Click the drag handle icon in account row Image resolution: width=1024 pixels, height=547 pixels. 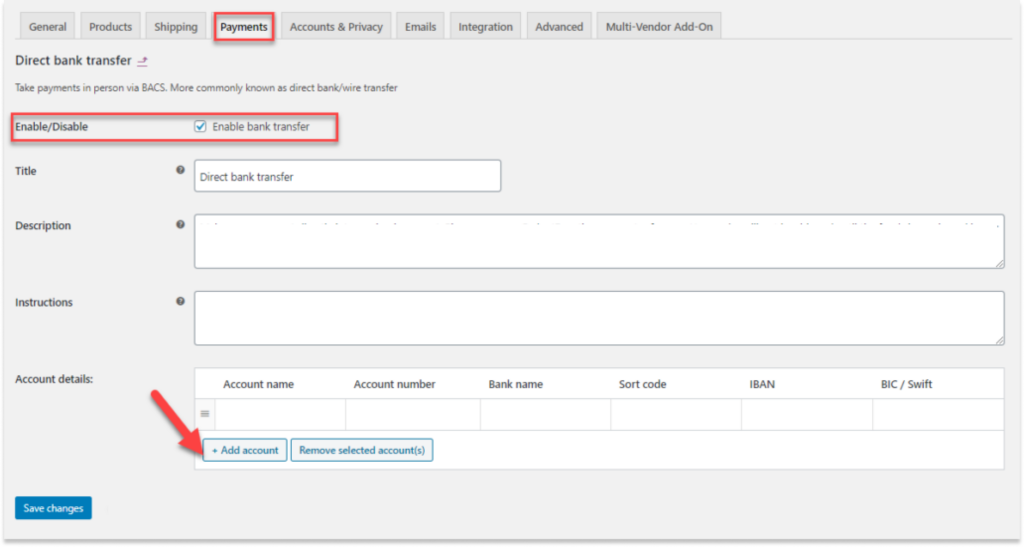[205, 414]
